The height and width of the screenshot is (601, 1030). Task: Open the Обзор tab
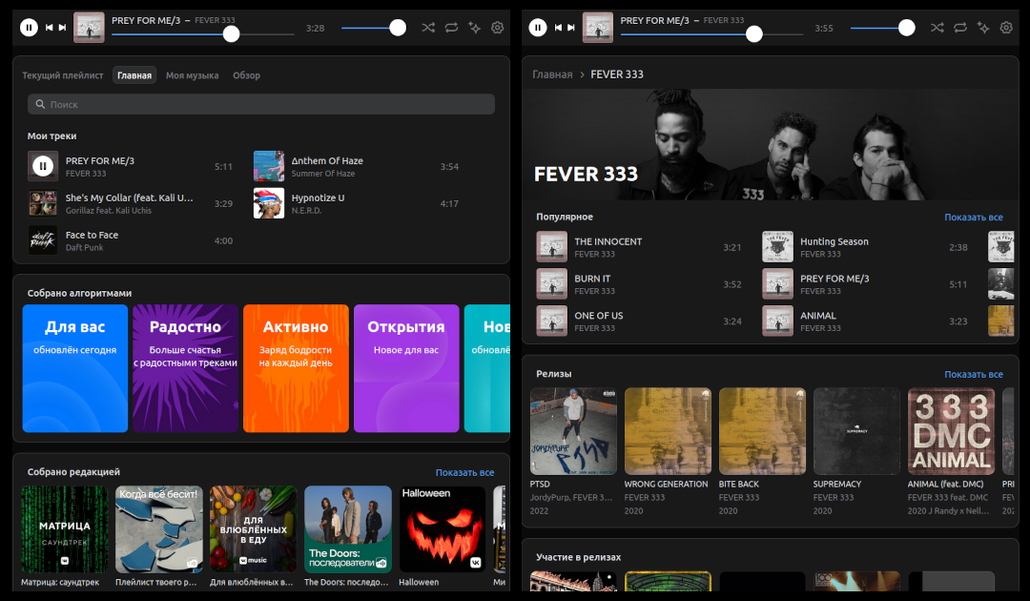pos(248,75)
